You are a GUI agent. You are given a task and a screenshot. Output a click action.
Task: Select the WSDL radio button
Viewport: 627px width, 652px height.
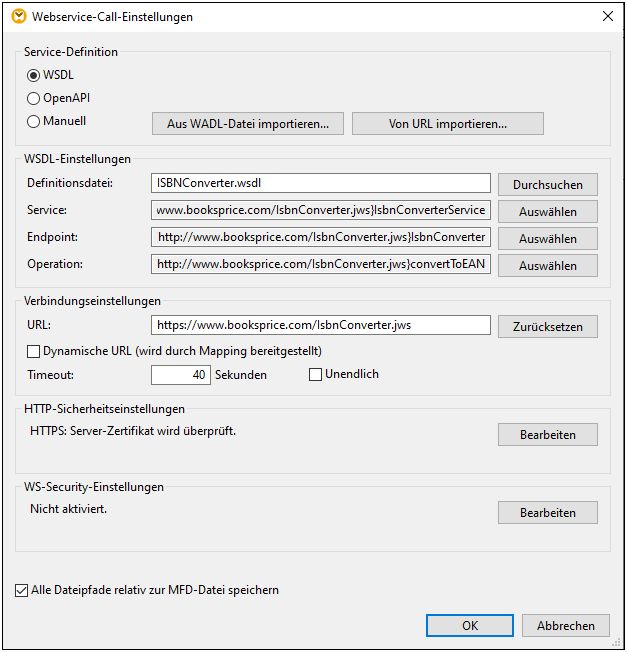coord(34,75)
